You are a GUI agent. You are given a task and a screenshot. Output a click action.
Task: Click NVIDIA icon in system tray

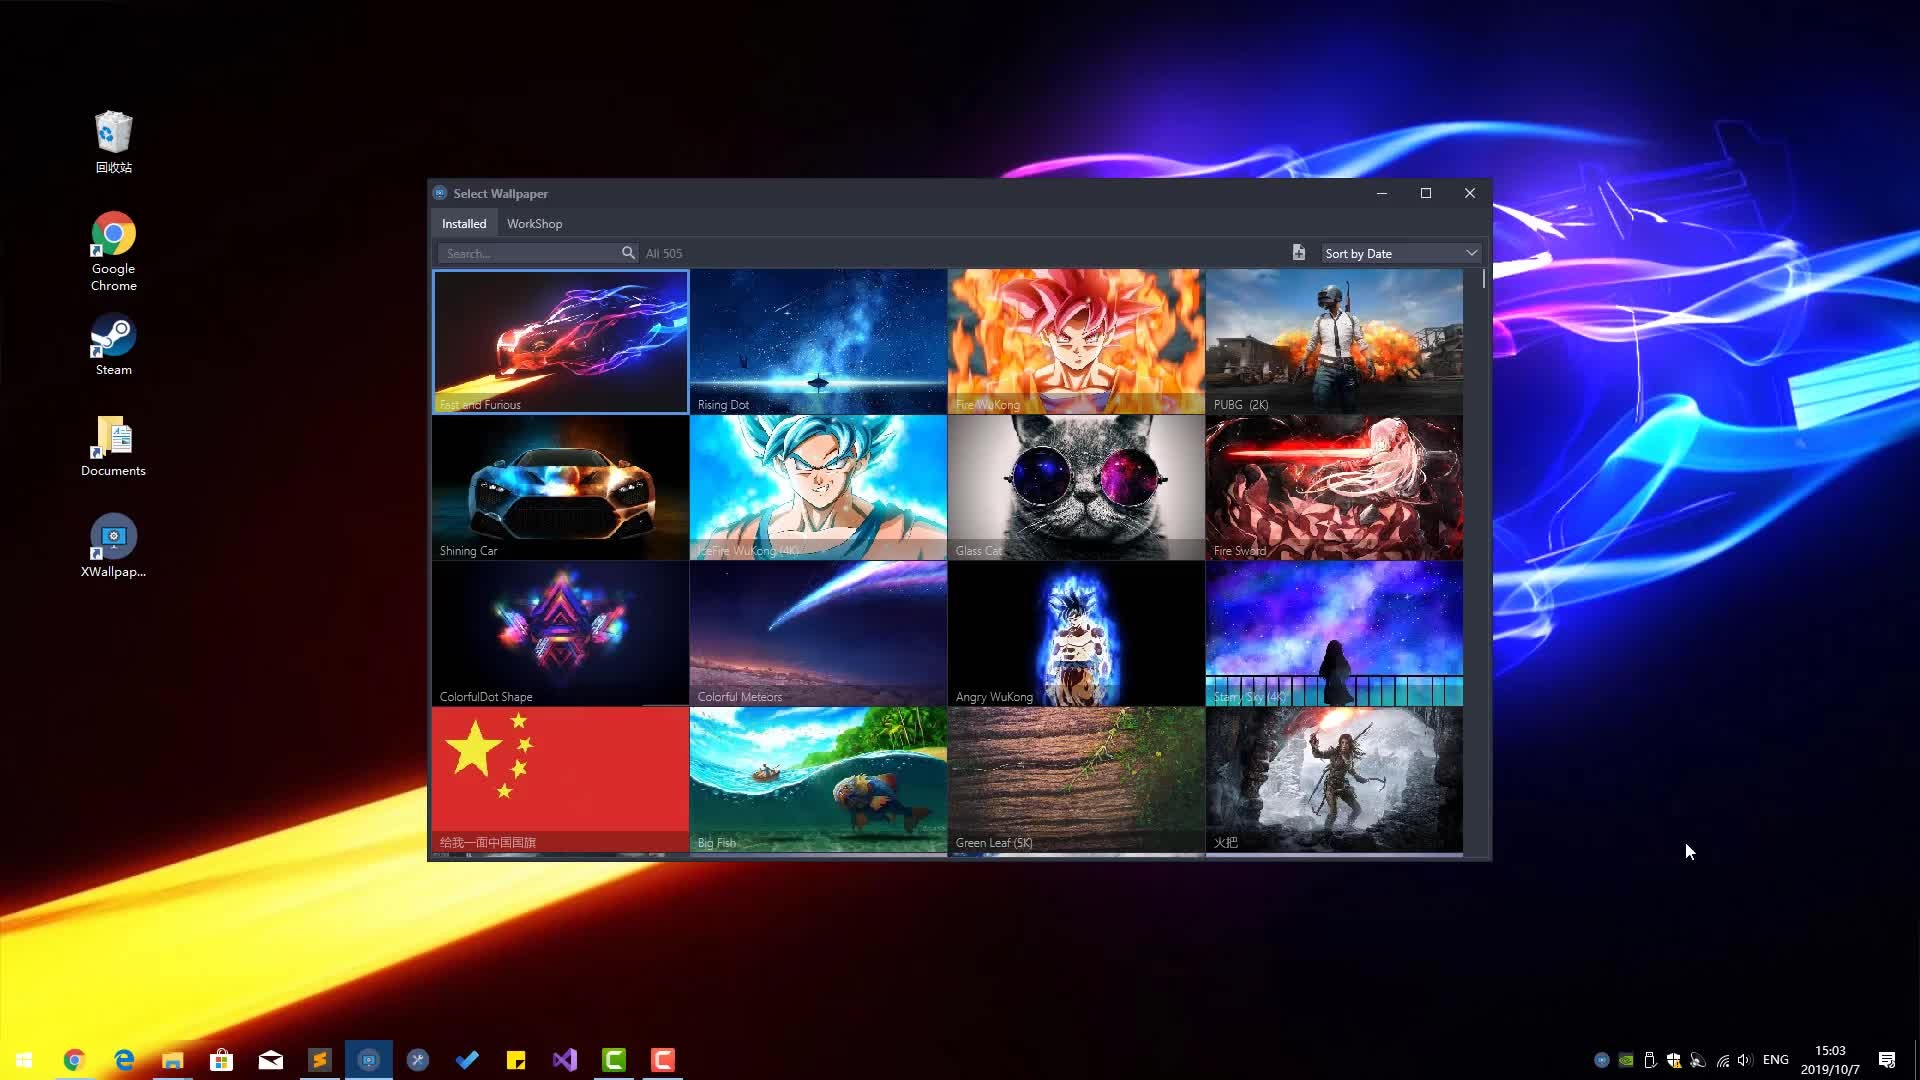1626,1060
